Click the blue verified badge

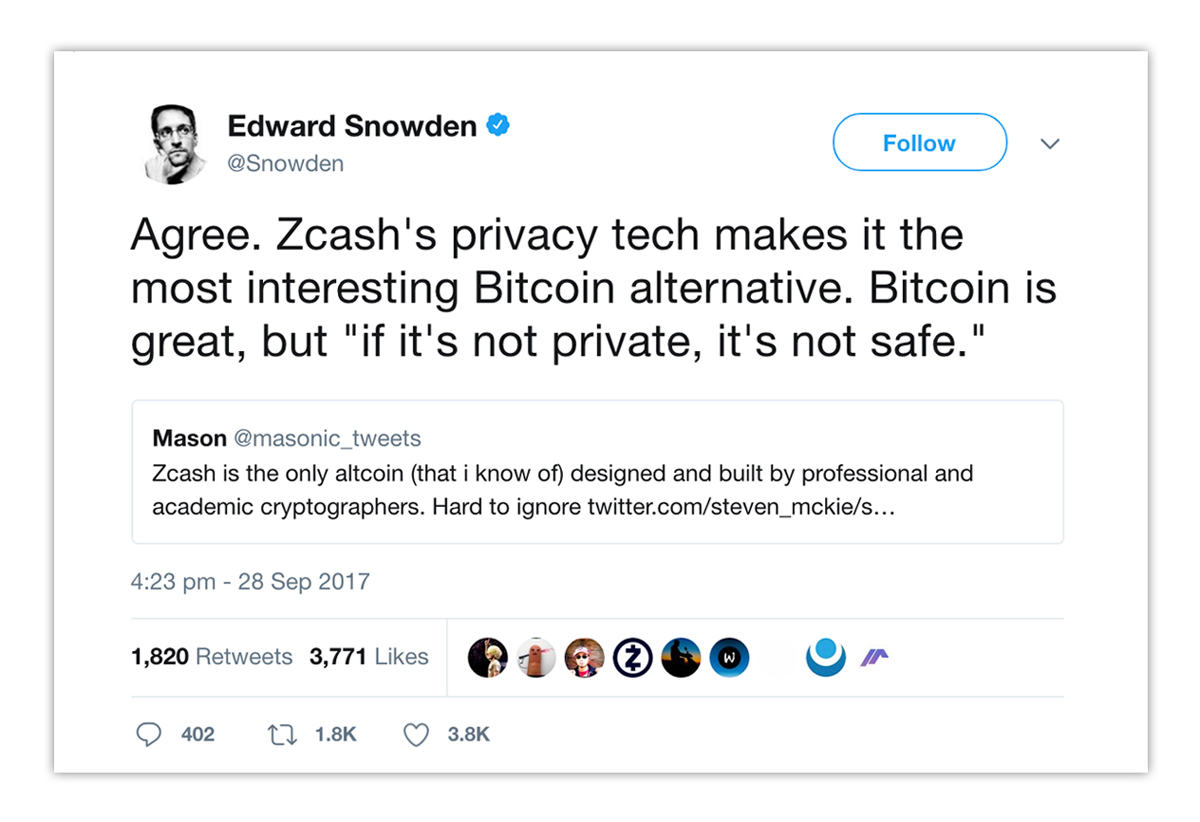498,126
